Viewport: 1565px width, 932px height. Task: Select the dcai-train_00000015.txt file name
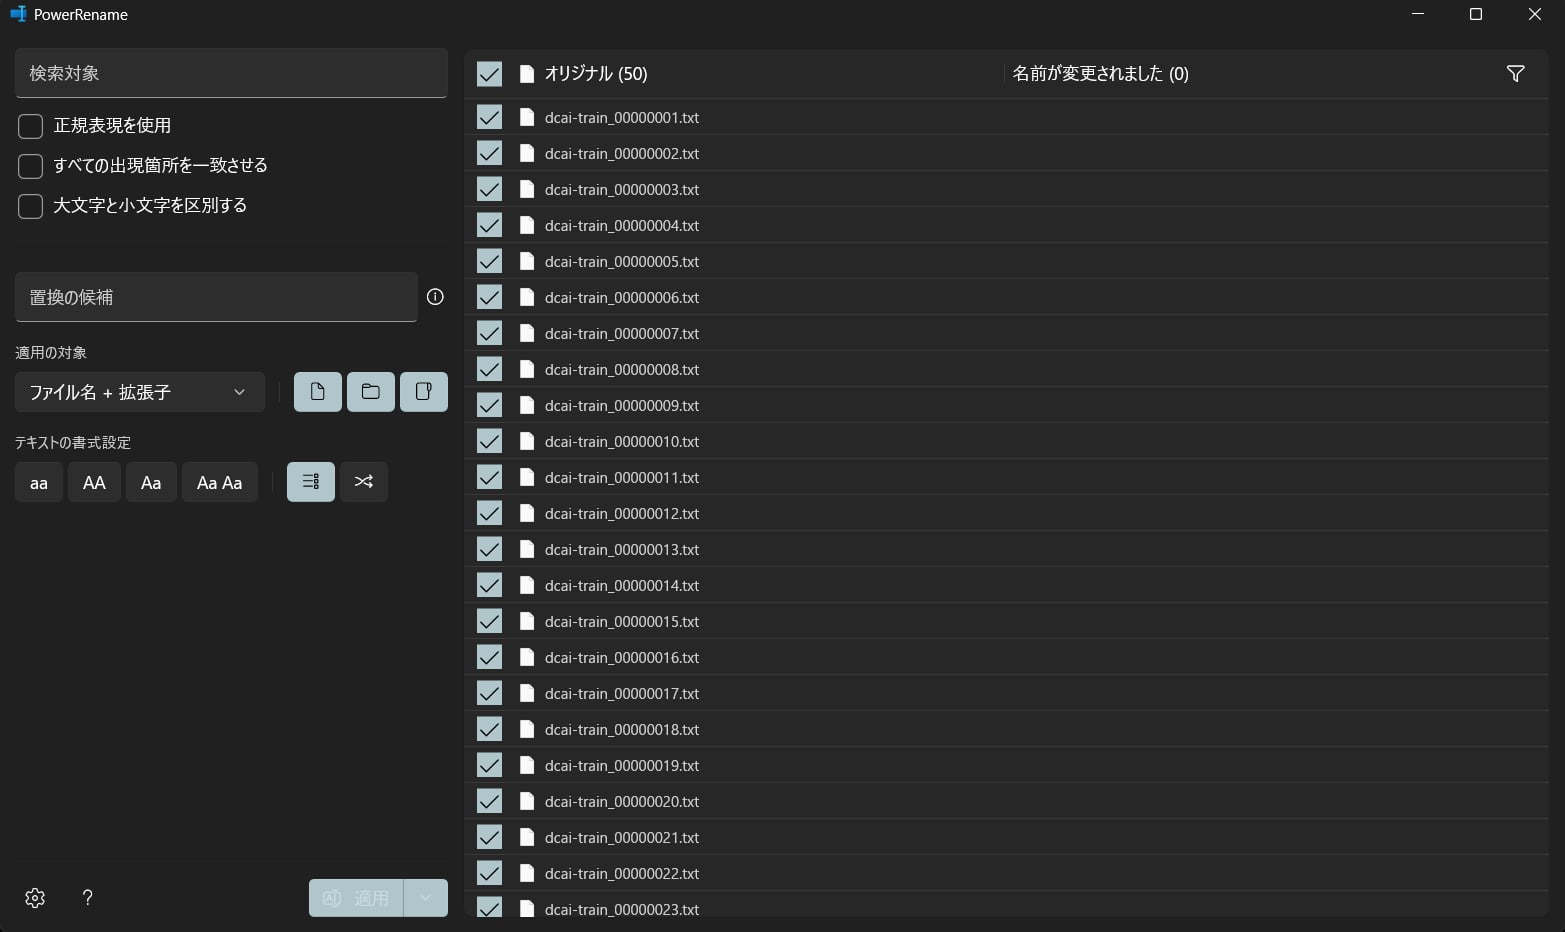click(622, 621)
